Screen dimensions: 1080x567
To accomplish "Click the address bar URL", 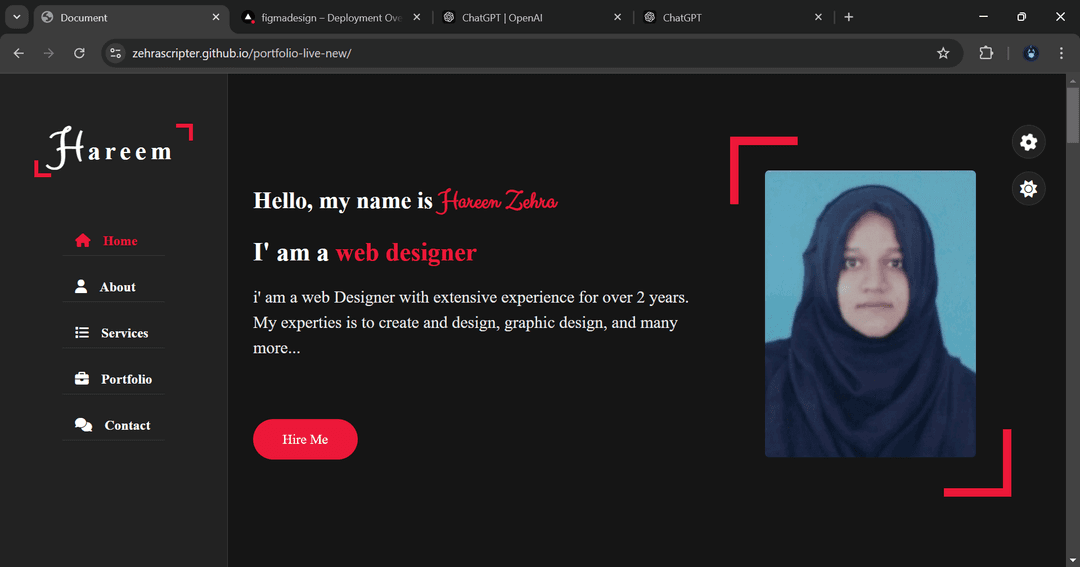I will pos(242,53).
